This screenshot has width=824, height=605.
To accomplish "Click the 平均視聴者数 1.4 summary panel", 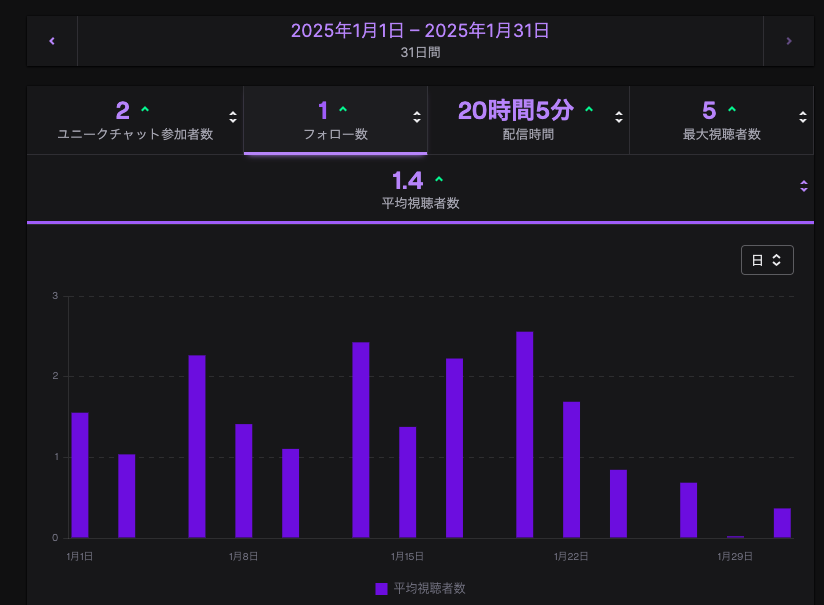I will click(420, 188).
